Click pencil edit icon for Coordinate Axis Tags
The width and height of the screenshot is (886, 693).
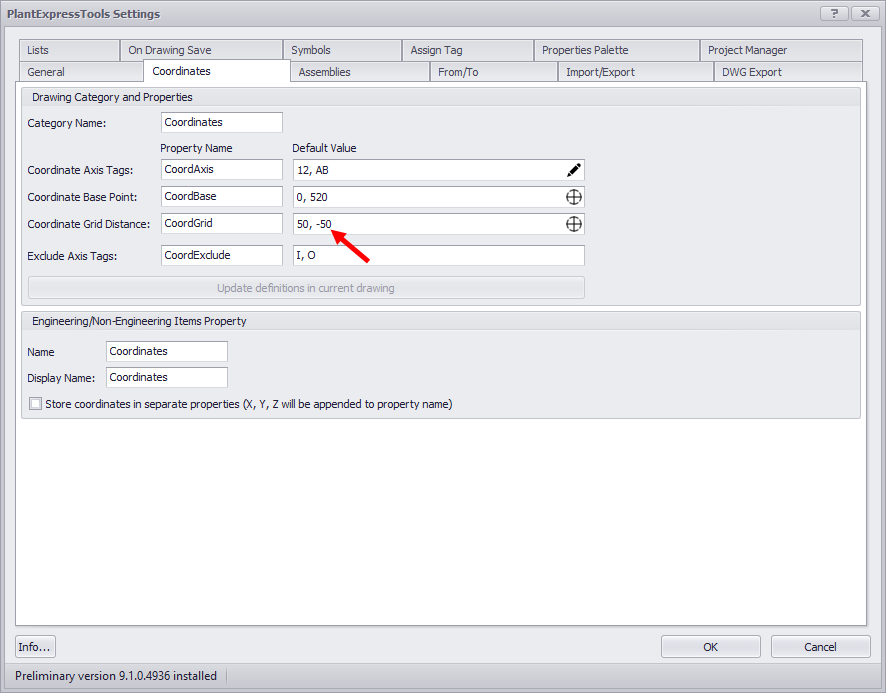click(x=573, y=170)
